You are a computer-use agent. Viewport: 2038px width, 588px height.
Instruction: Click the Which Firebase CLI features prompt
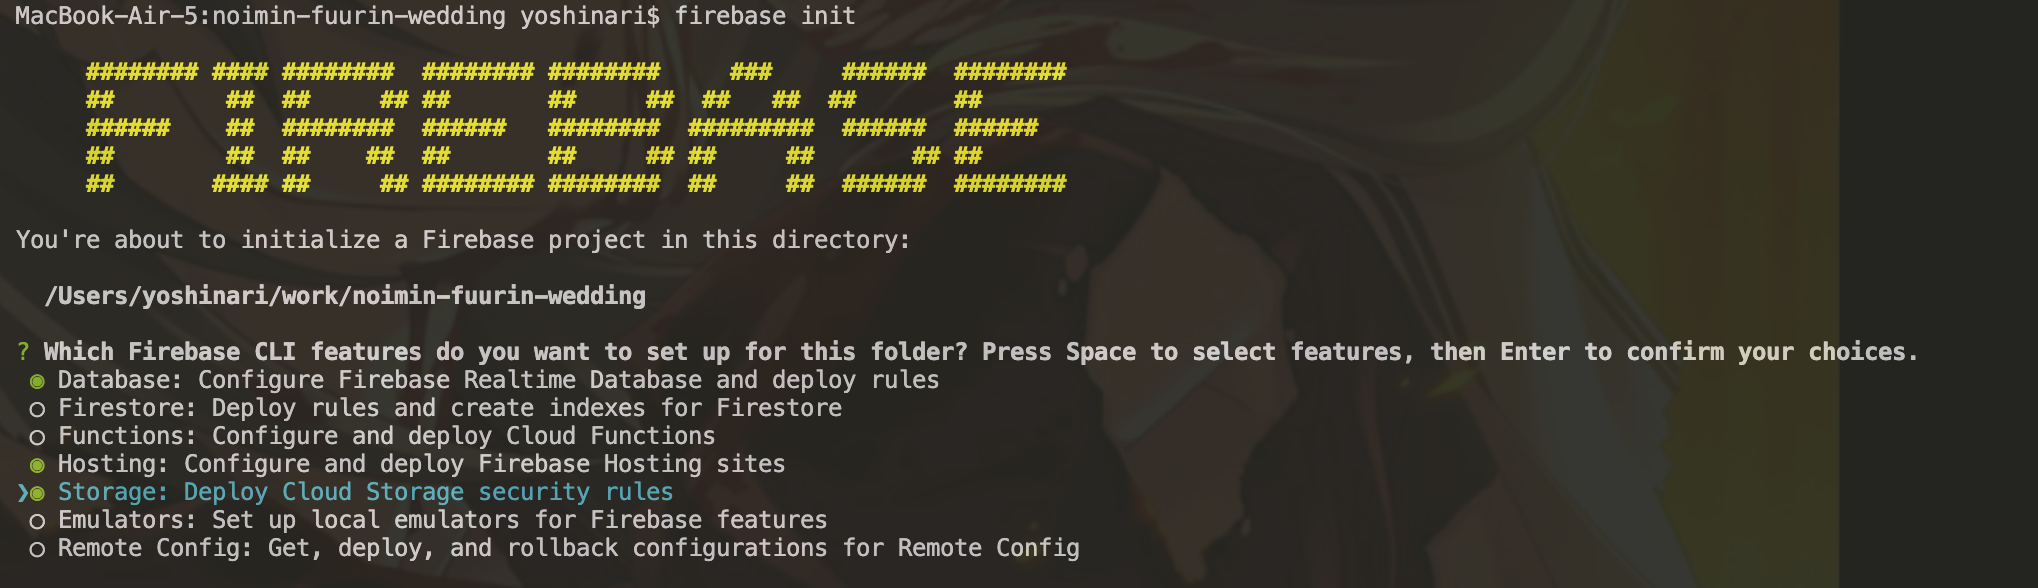[x=980, y=352]
